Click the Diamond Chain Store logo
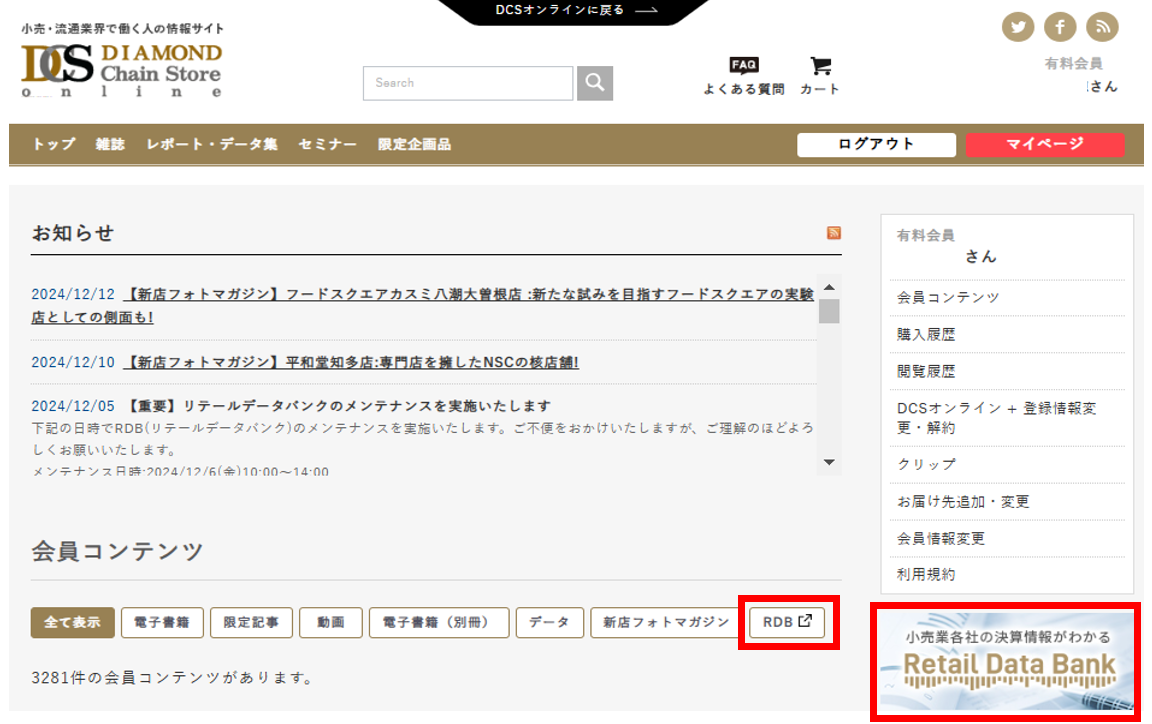 [x=122, y=69]
